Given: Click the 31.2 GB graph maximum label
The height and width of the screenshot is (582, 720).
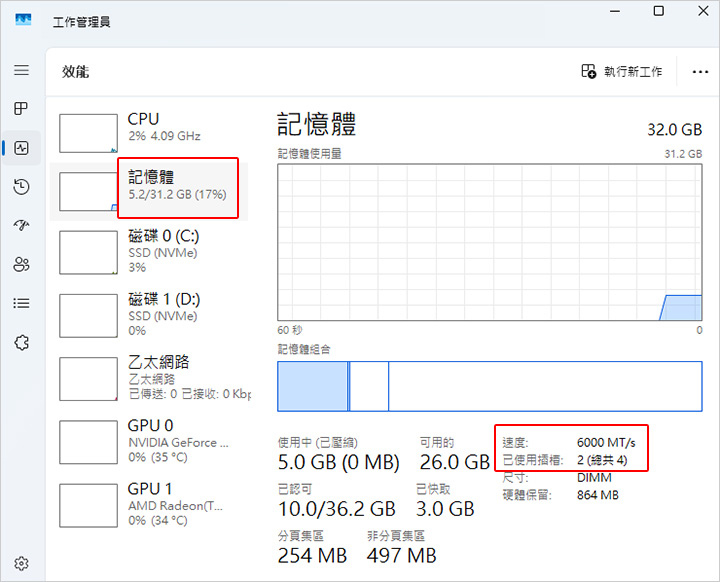Looking at the screenshot, I should tap(683, 154).
